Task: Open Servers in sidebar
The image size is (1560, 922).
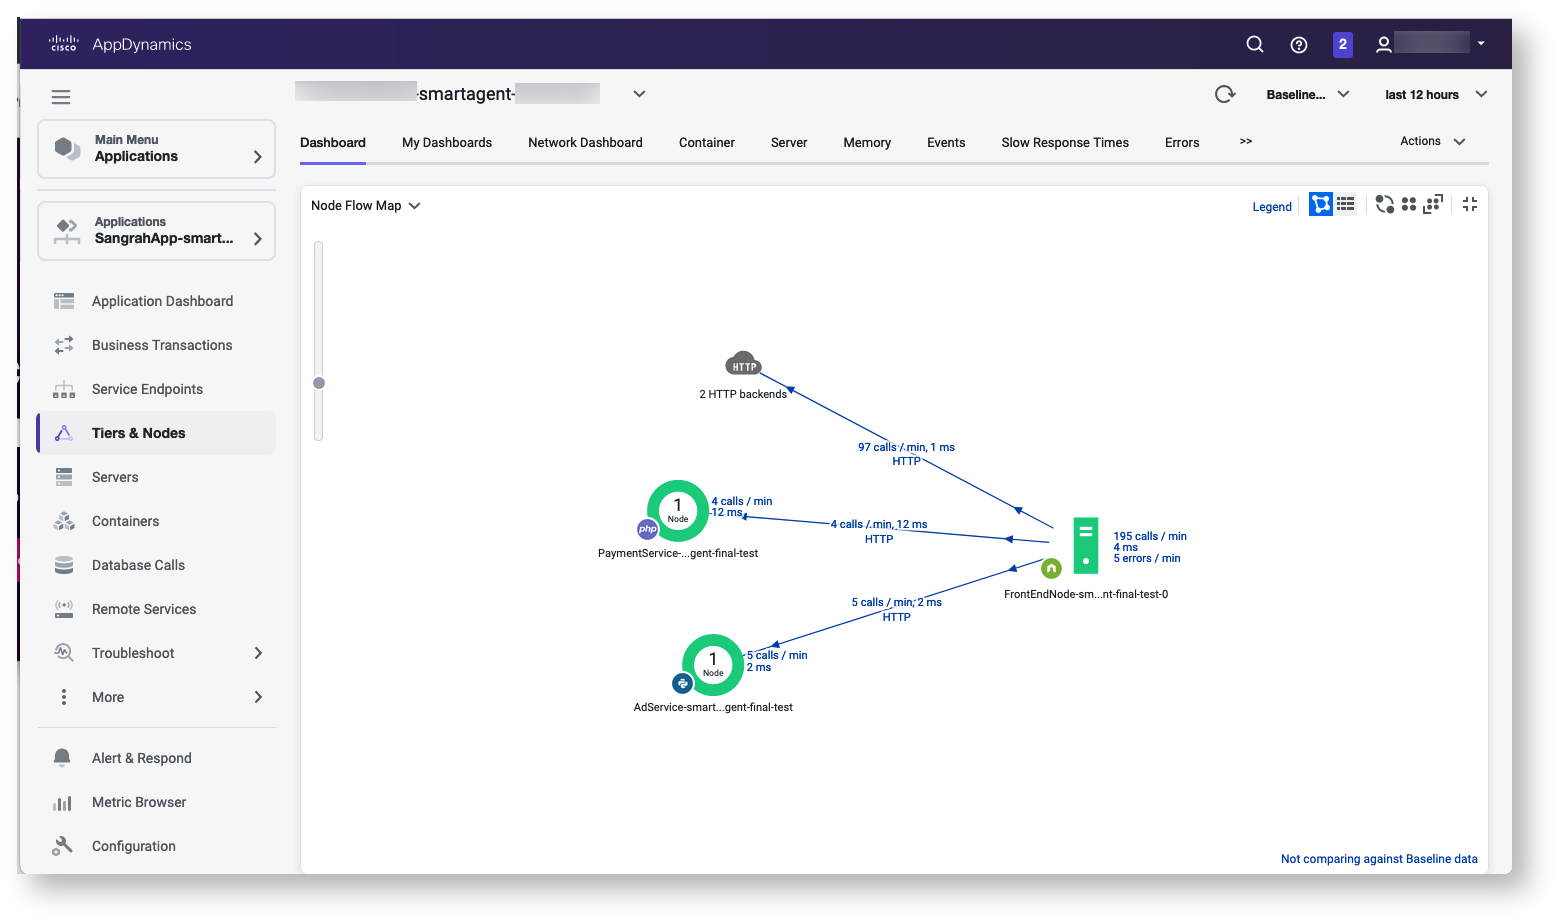Action: pyautogui.click(x=156, y=477)
